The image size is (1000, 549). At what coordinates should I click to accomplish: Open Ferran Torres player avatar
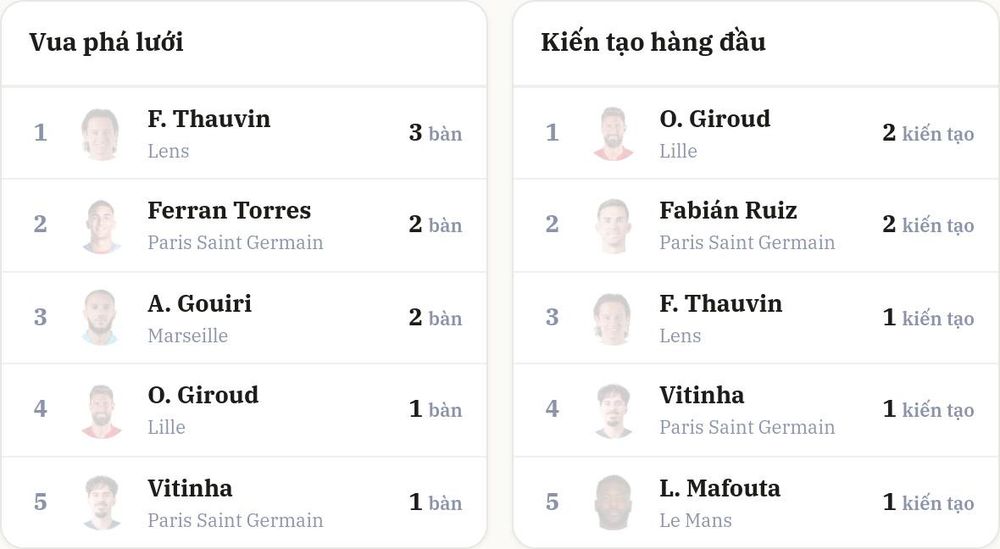[x=101, y=226]
